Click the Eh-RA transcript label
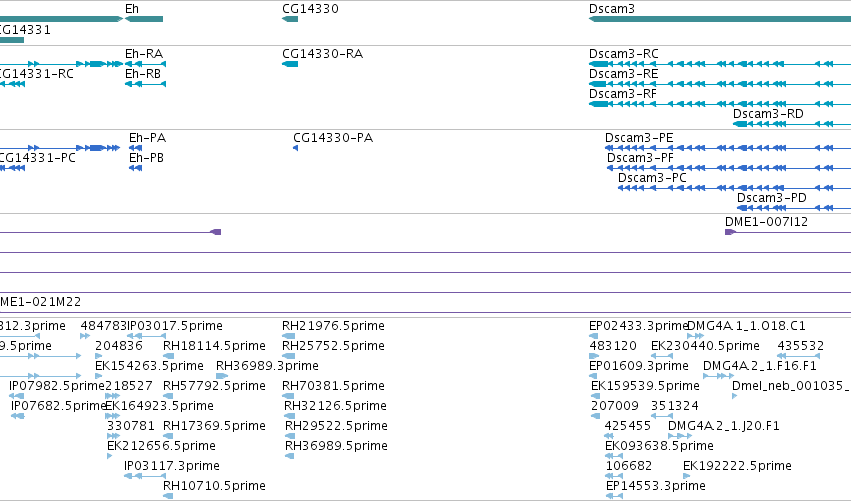Viewport: 851px width, 501px height. pyautogui.click(x=144, y=54)
